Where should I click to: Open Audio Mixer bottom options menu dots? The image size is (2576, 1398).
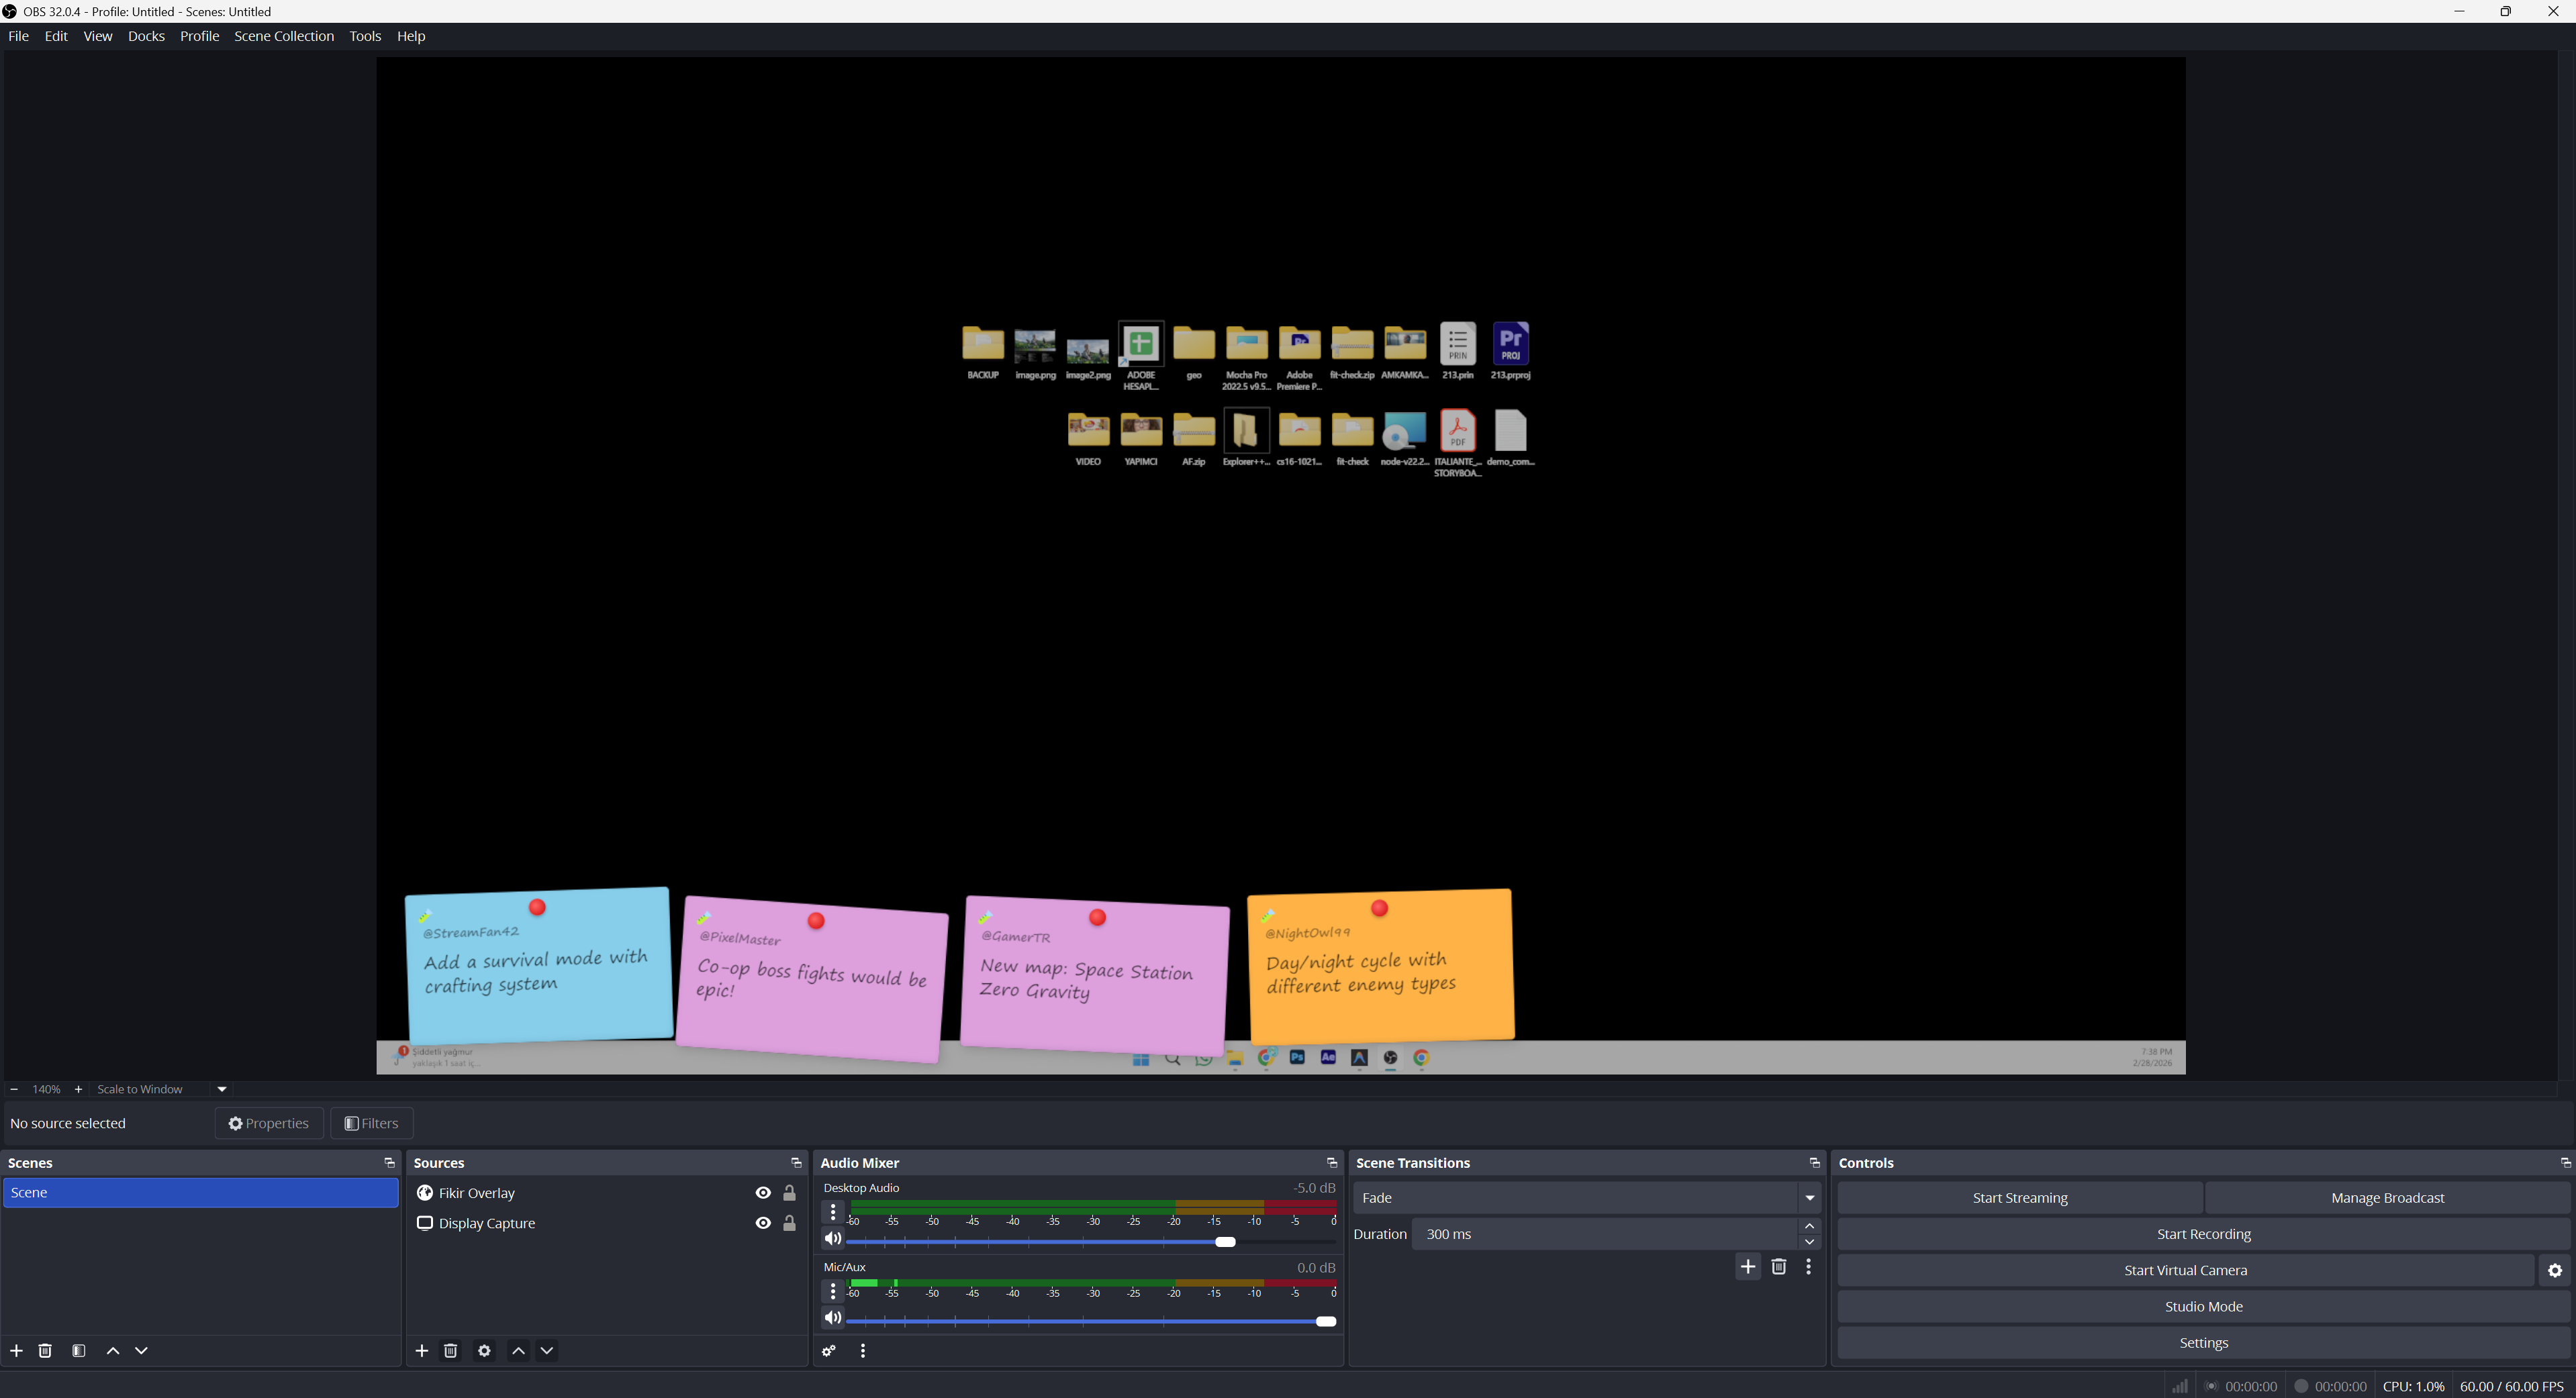tap(863, 1351)
